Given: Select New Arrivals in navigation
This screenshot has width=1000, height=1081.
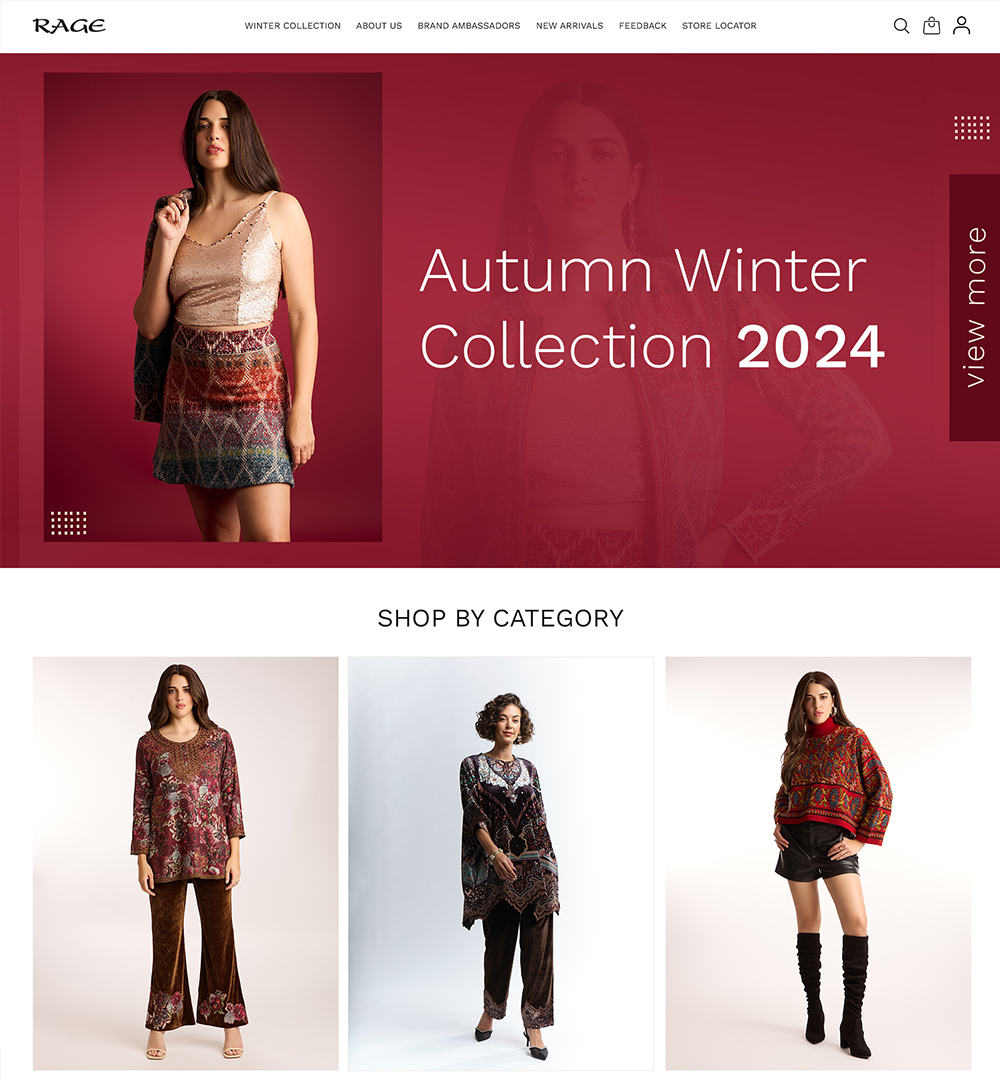Looking at the screenshot, I should tap(569, 26).
